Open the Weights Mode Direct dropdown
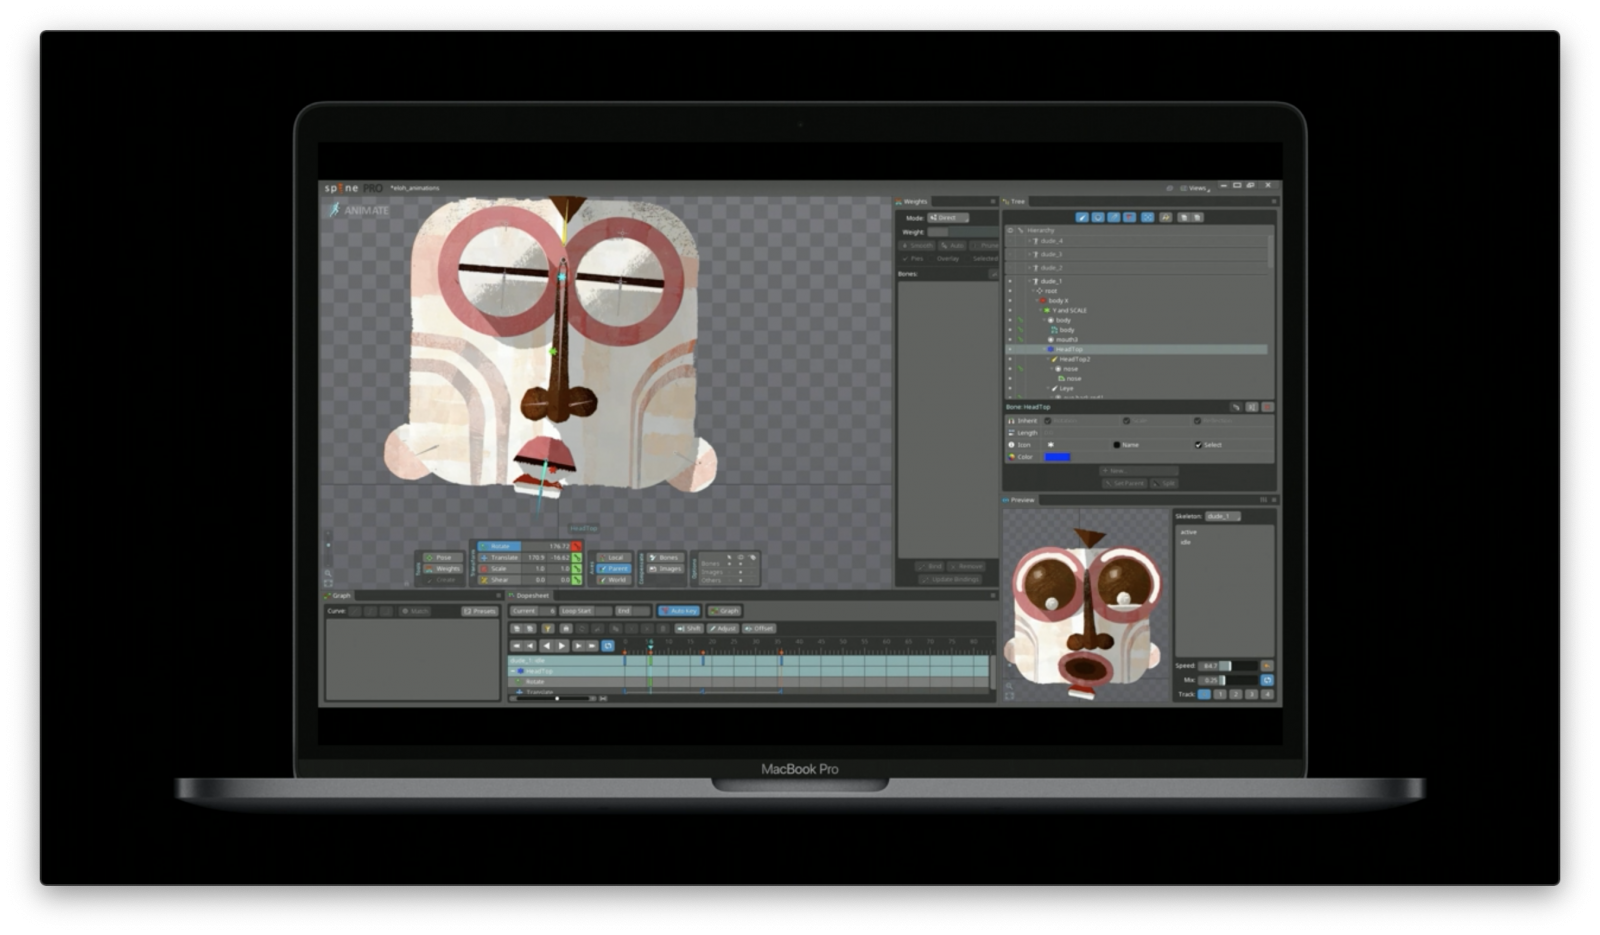This screenshot has width=1600, height=935. [x=947, y=217]
